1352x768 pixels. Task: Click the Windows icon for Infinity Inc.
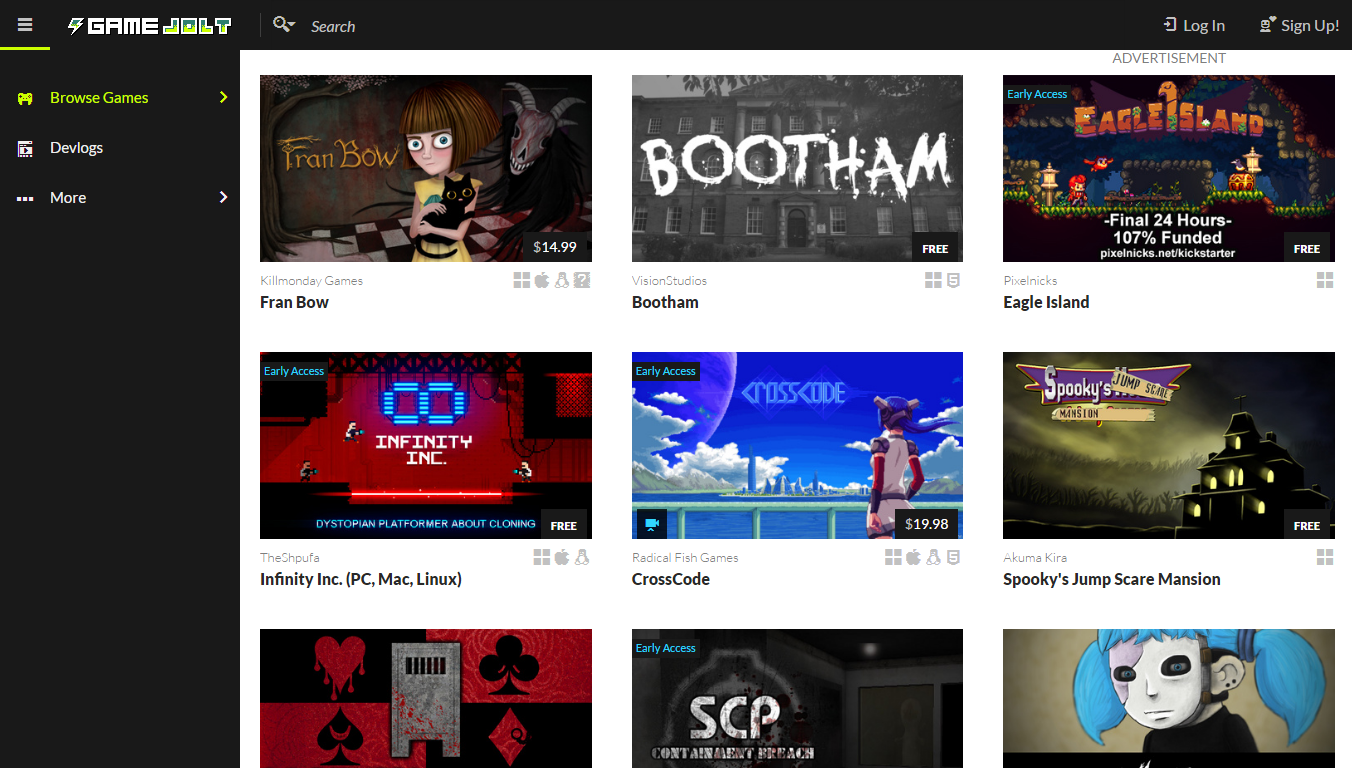click(x=542, y=557)
